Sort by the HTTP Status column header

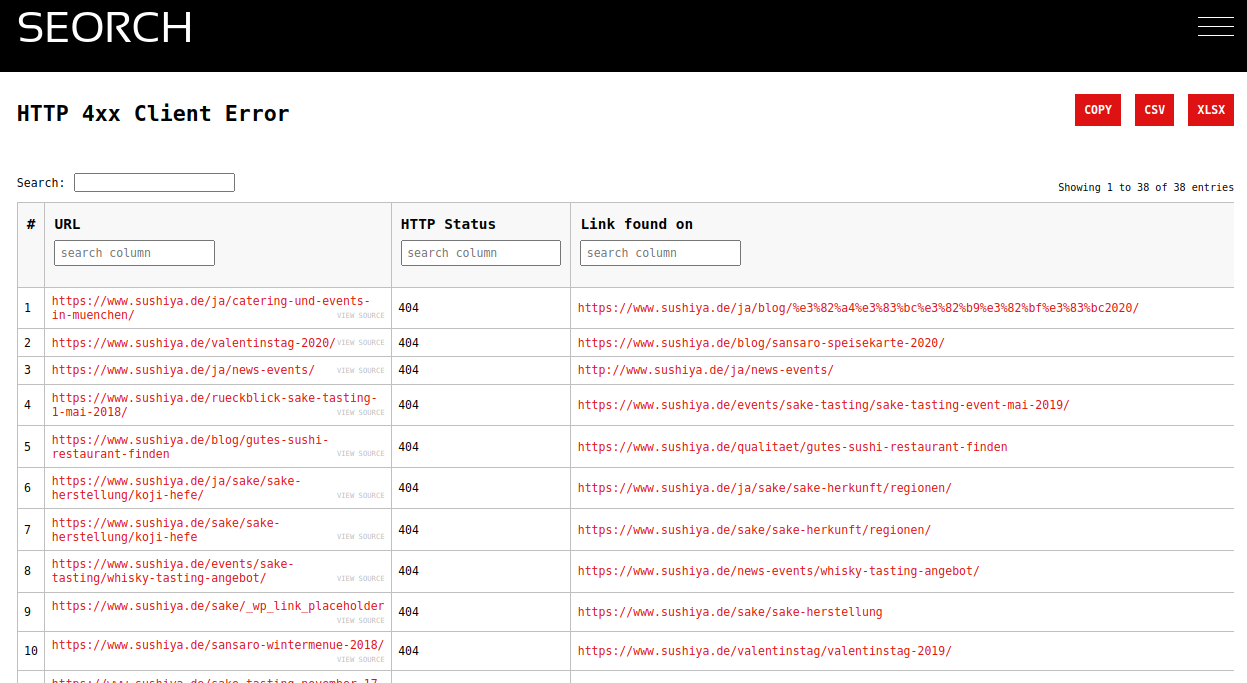click(448, 224)
